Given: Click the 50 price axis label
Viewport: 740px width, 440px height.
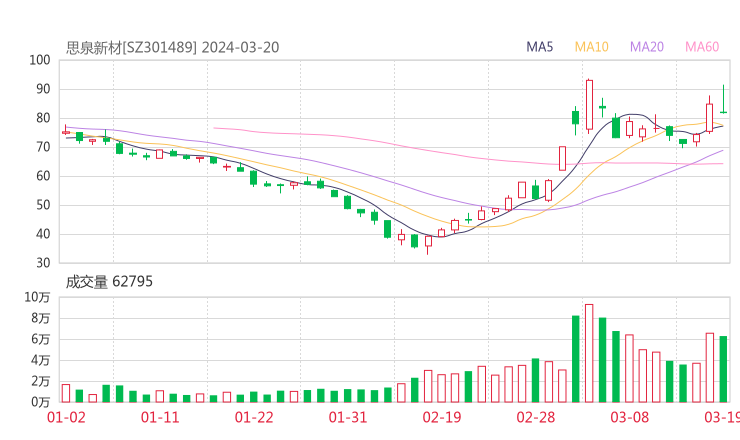Looking at the screenshot, I should tap(43, 205).
